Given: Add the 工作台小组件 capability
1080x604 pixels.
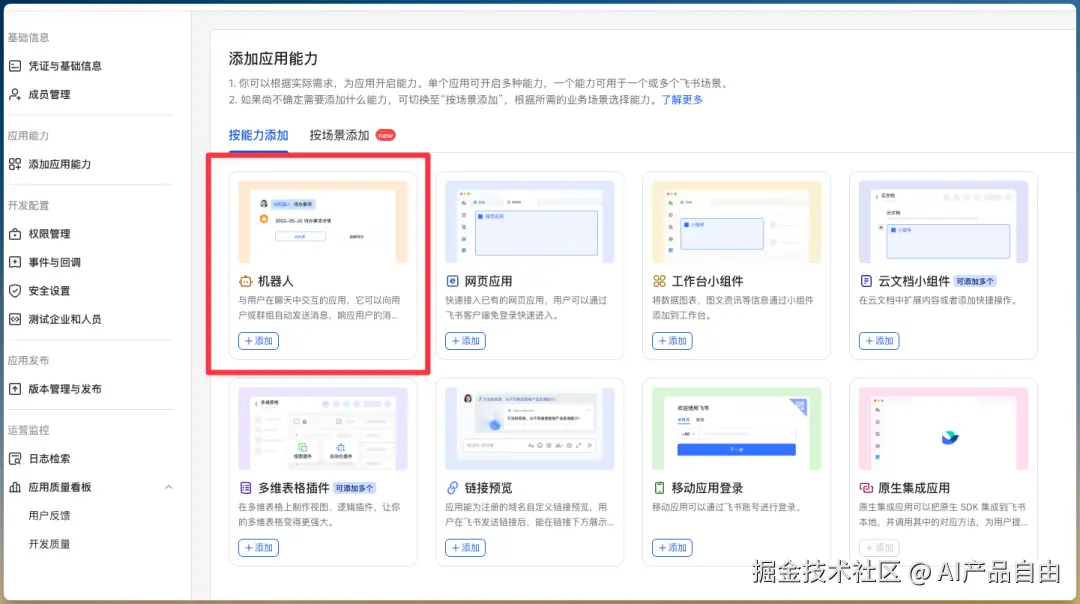Looking at the screenshot, I should pyautogui.click(x=672, y=340).
